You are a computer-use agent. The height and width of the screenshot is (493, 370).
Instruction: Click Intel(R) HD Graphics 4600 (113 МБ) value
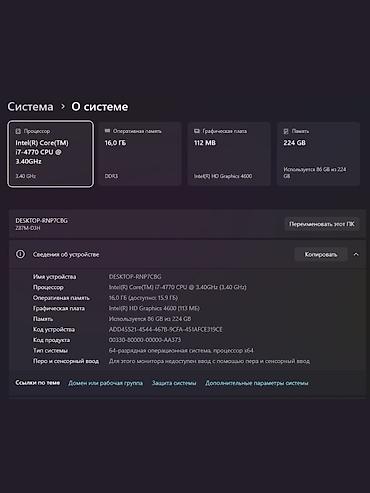point(154,308)
